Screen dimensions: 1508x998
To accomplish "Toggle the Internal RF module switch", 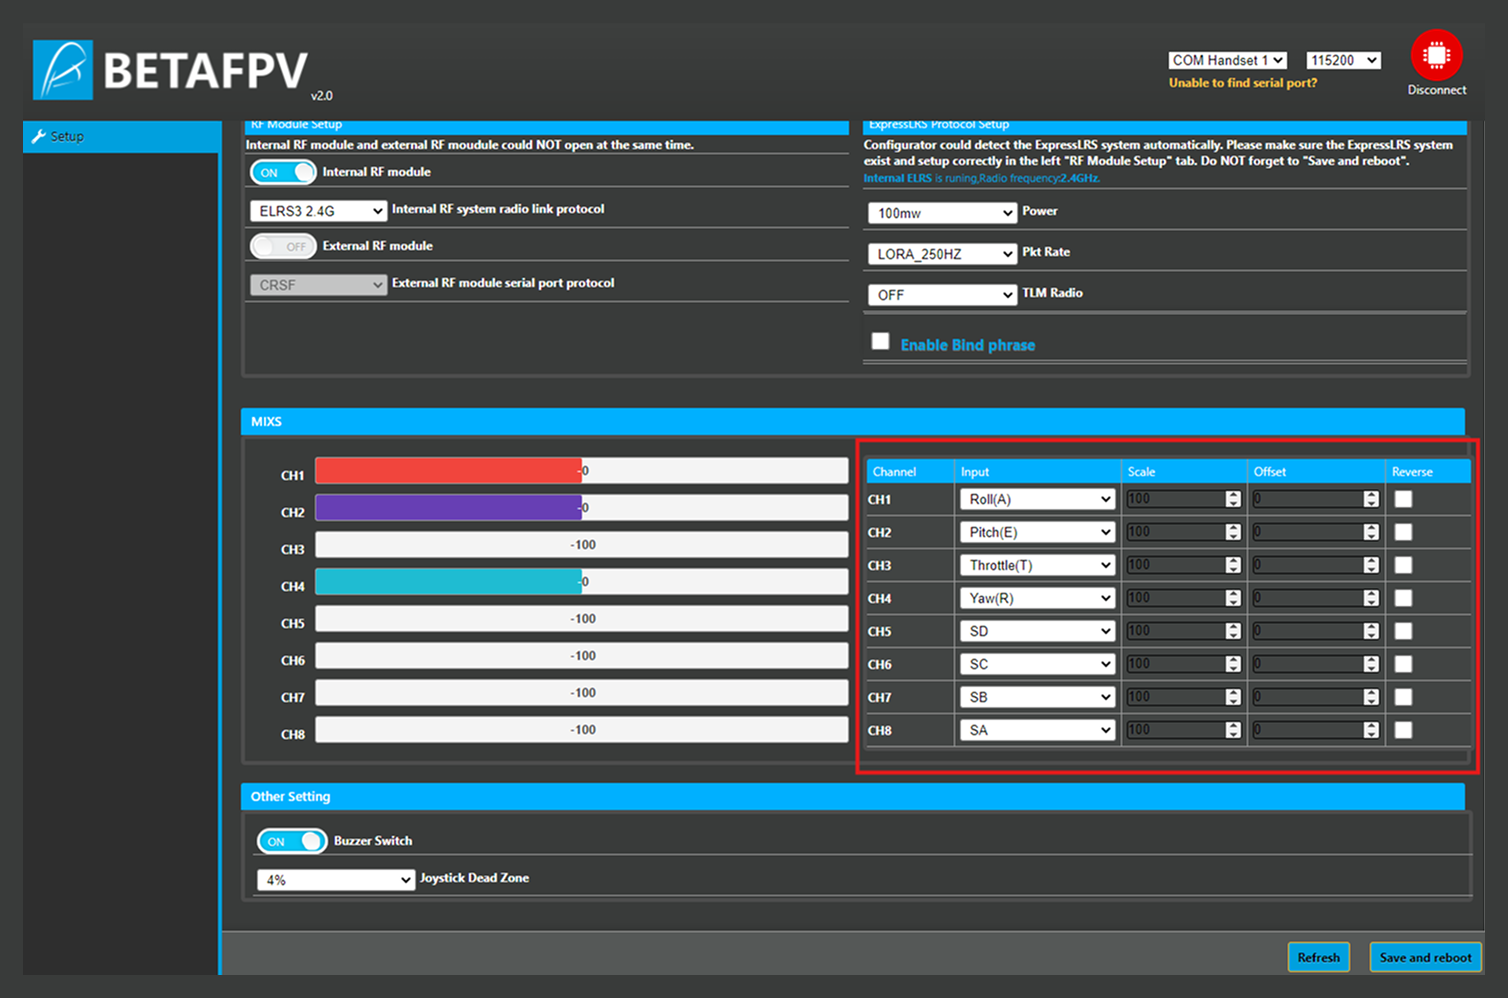I will tap(283, 172).
